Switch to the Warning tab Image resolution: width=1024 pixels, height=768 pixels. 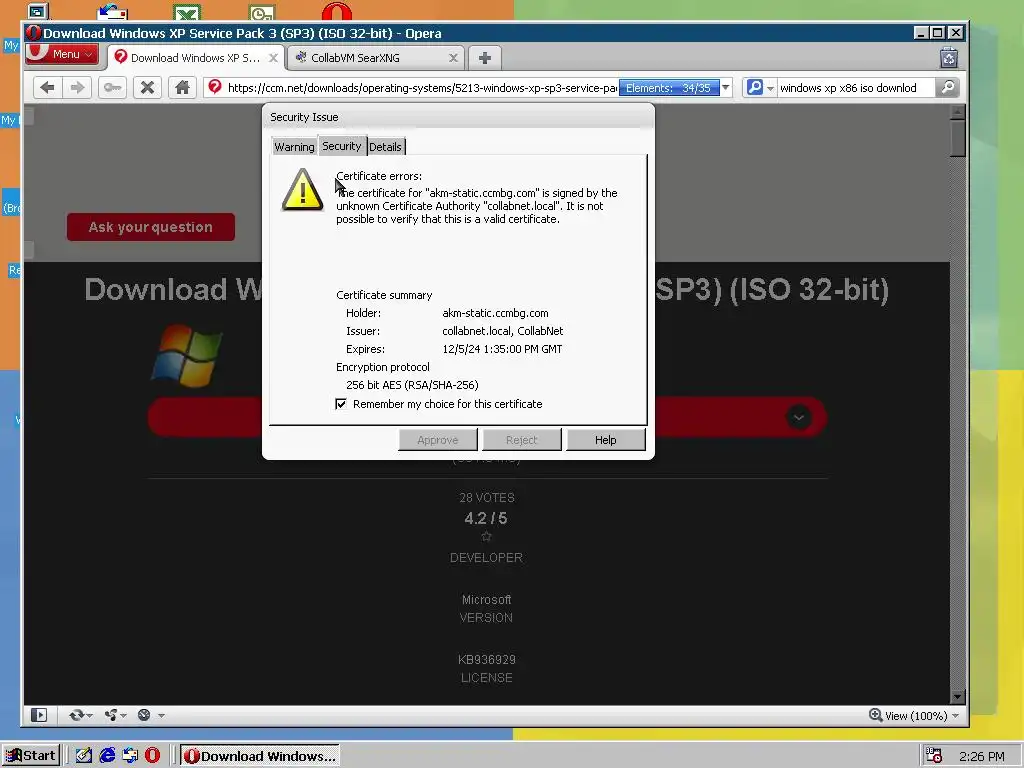294,147
